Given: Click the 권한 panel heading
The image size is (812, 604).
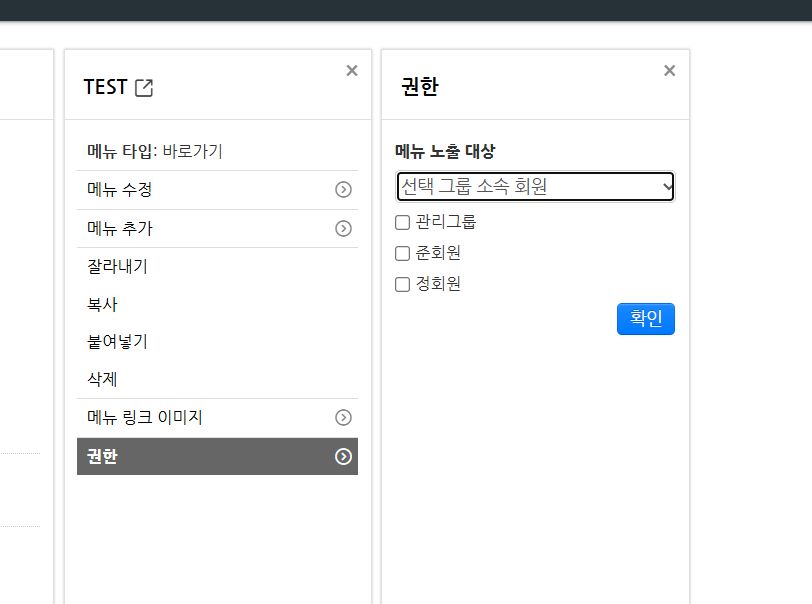Looking at the screenshot, I should point(420,87).
